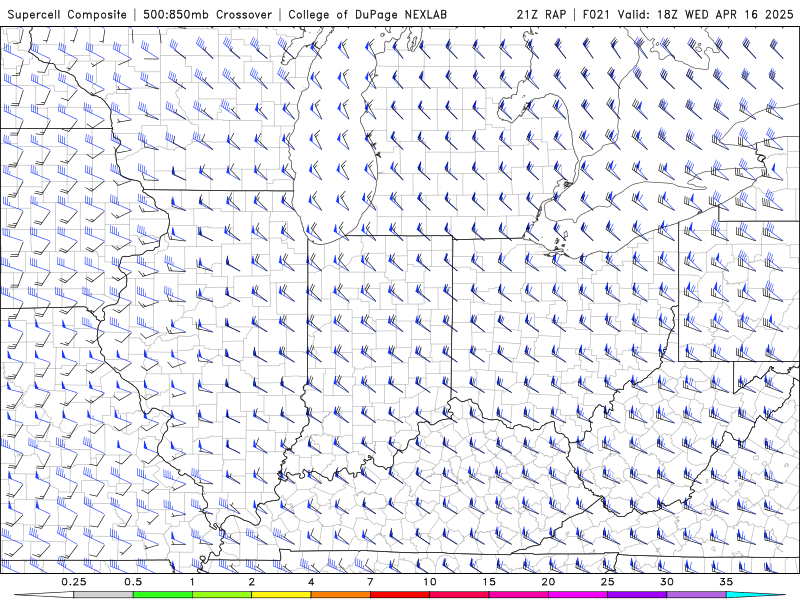The image size is (800, 600).
Task: Click the "500:850mb Crossover" header label
Action: click(207, 14)
